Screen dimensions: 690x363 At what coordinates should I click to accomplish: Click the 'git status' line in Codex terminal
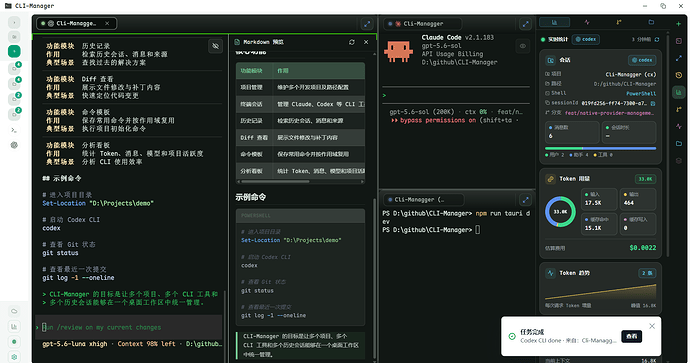(x=60, y=253)
